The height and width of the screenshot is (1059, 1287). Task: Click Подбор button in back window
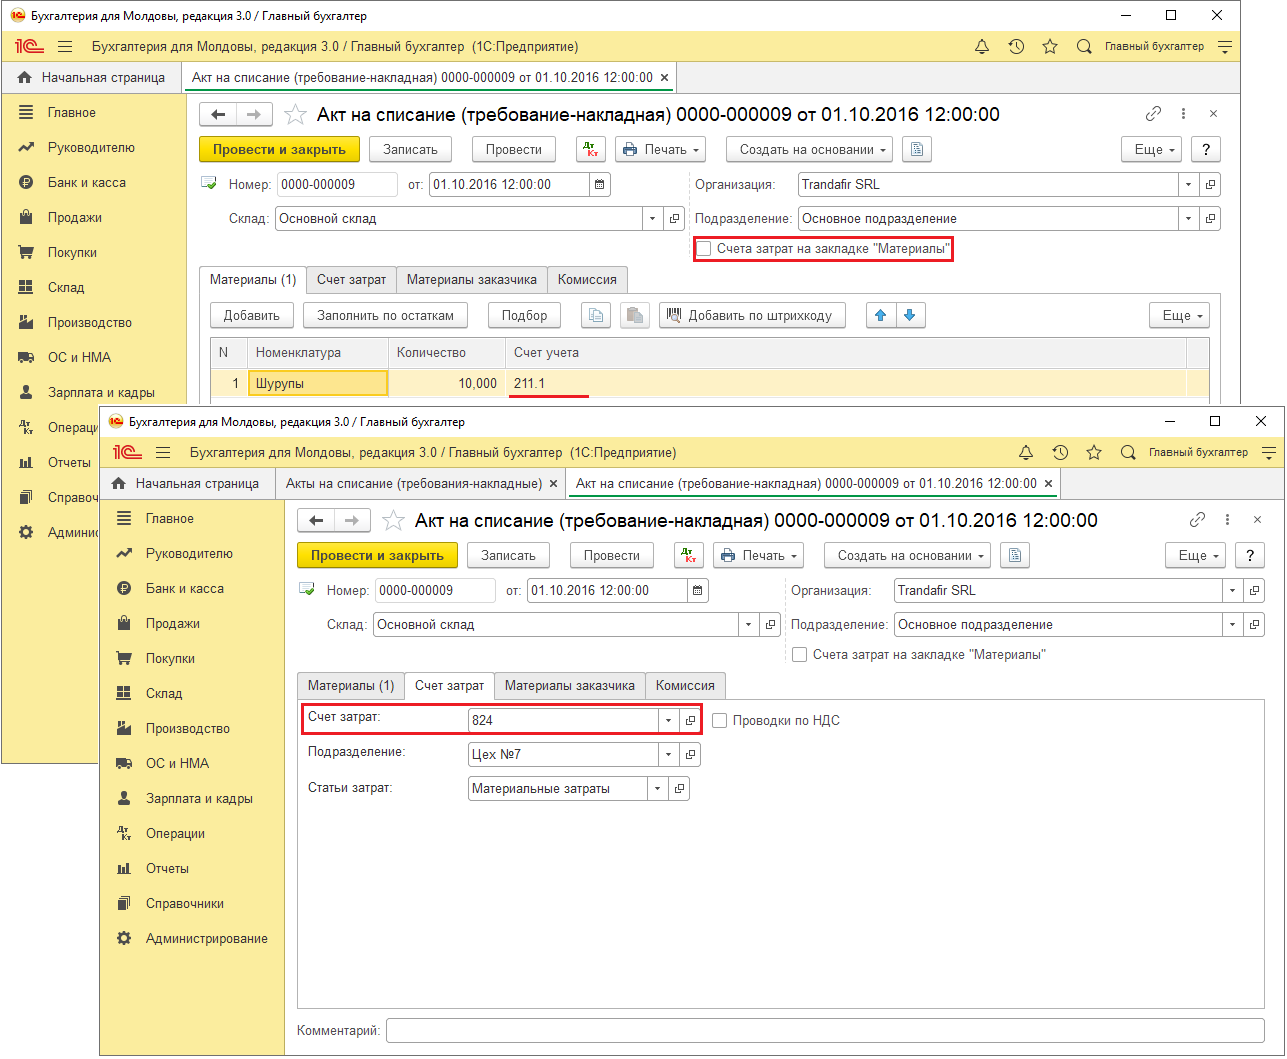point(524,315)
